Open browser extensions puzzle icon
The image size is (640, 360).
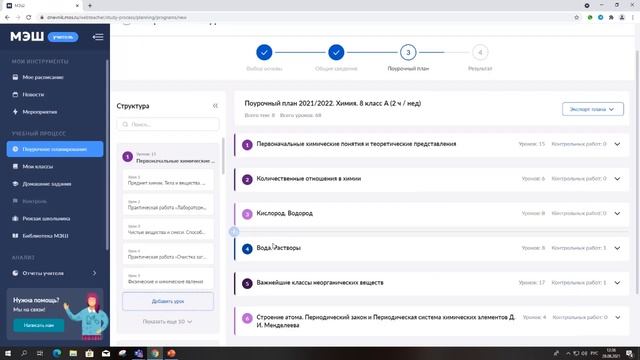tap(611, 18)
